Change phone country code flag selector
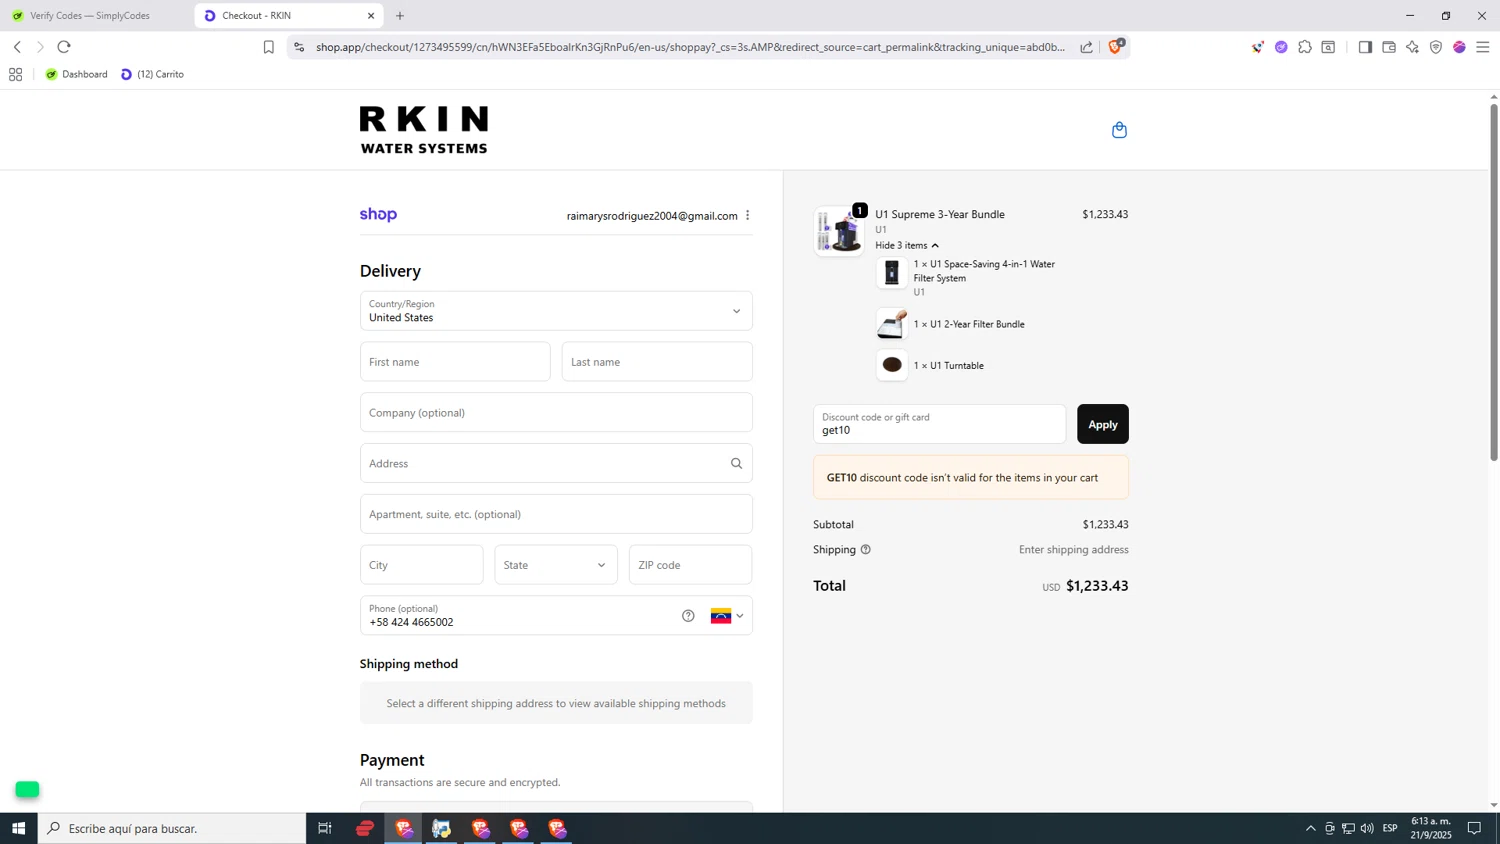1500x844 pixels. point(727,616)
